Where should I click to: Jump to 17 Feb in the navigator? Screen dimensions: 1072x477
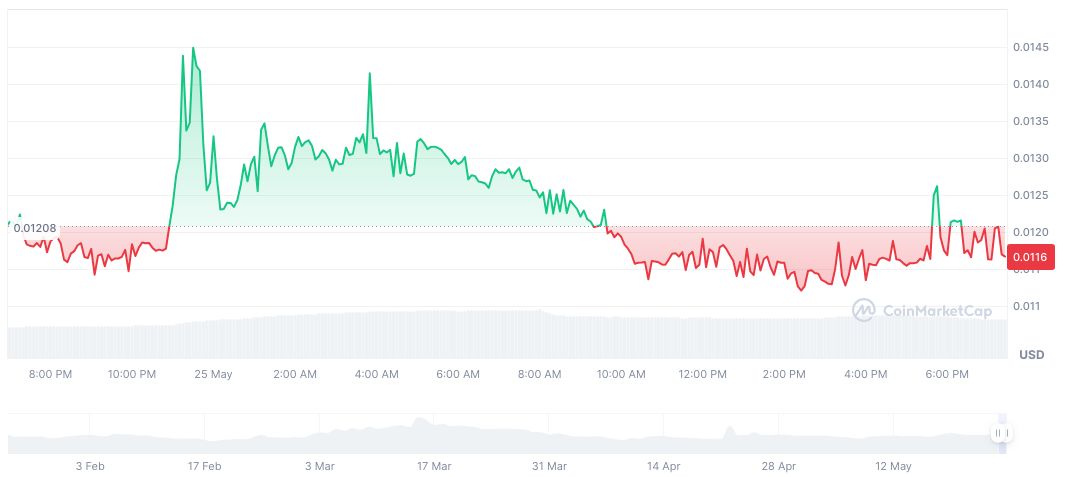[205, 466]
